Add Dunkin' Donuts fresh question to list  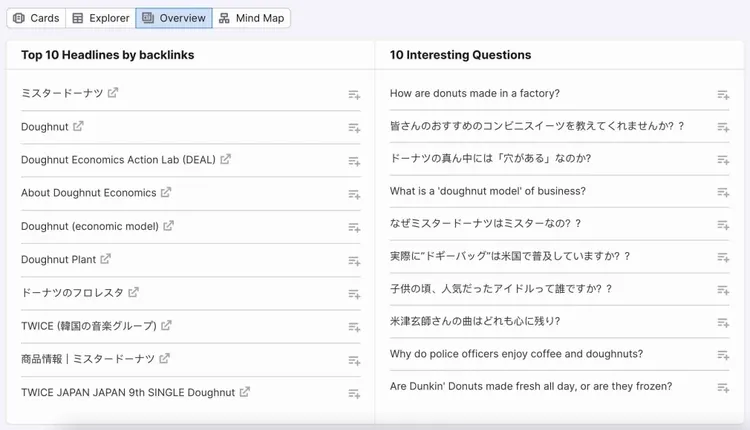point(723,387)
